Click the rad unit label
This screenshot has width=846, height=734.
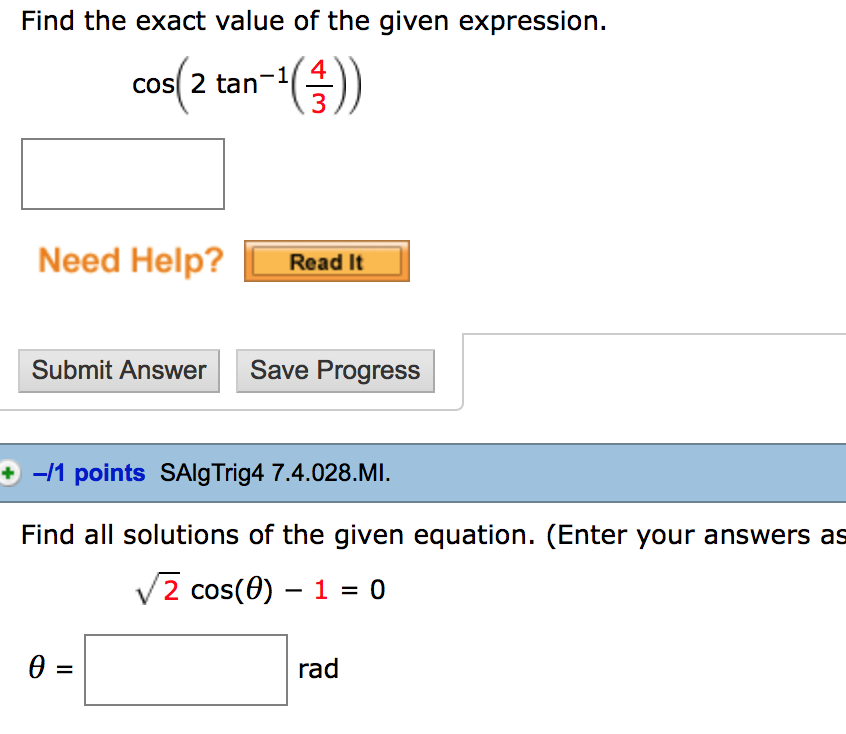click(x=318, y=669)
